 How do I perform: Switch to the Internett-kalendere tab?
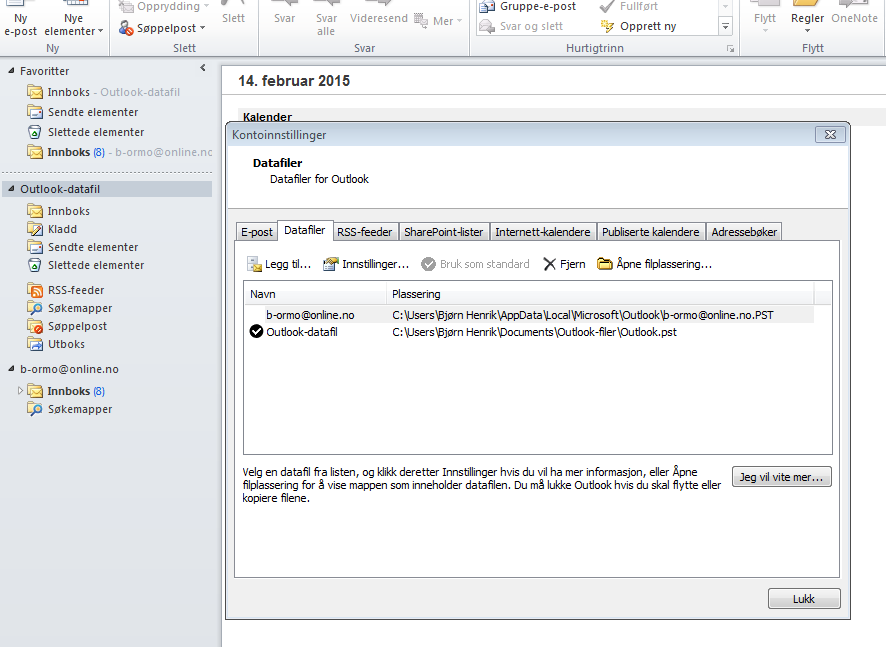(542, 232)
